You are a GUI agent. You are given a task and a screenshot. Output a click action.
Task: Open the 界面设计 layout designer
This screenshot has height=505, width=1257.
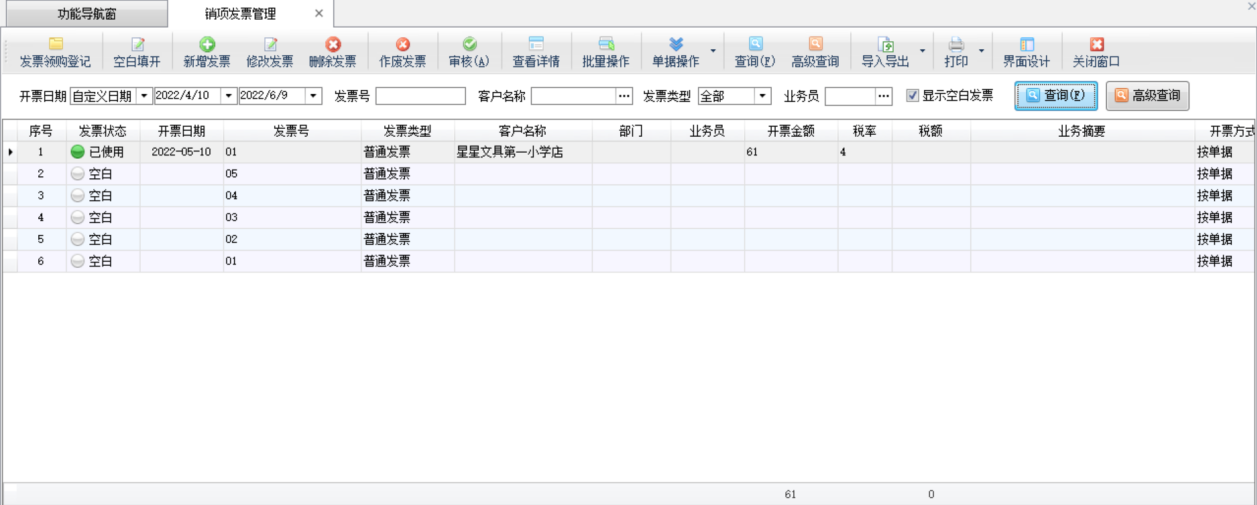(x=1026, y=52)
